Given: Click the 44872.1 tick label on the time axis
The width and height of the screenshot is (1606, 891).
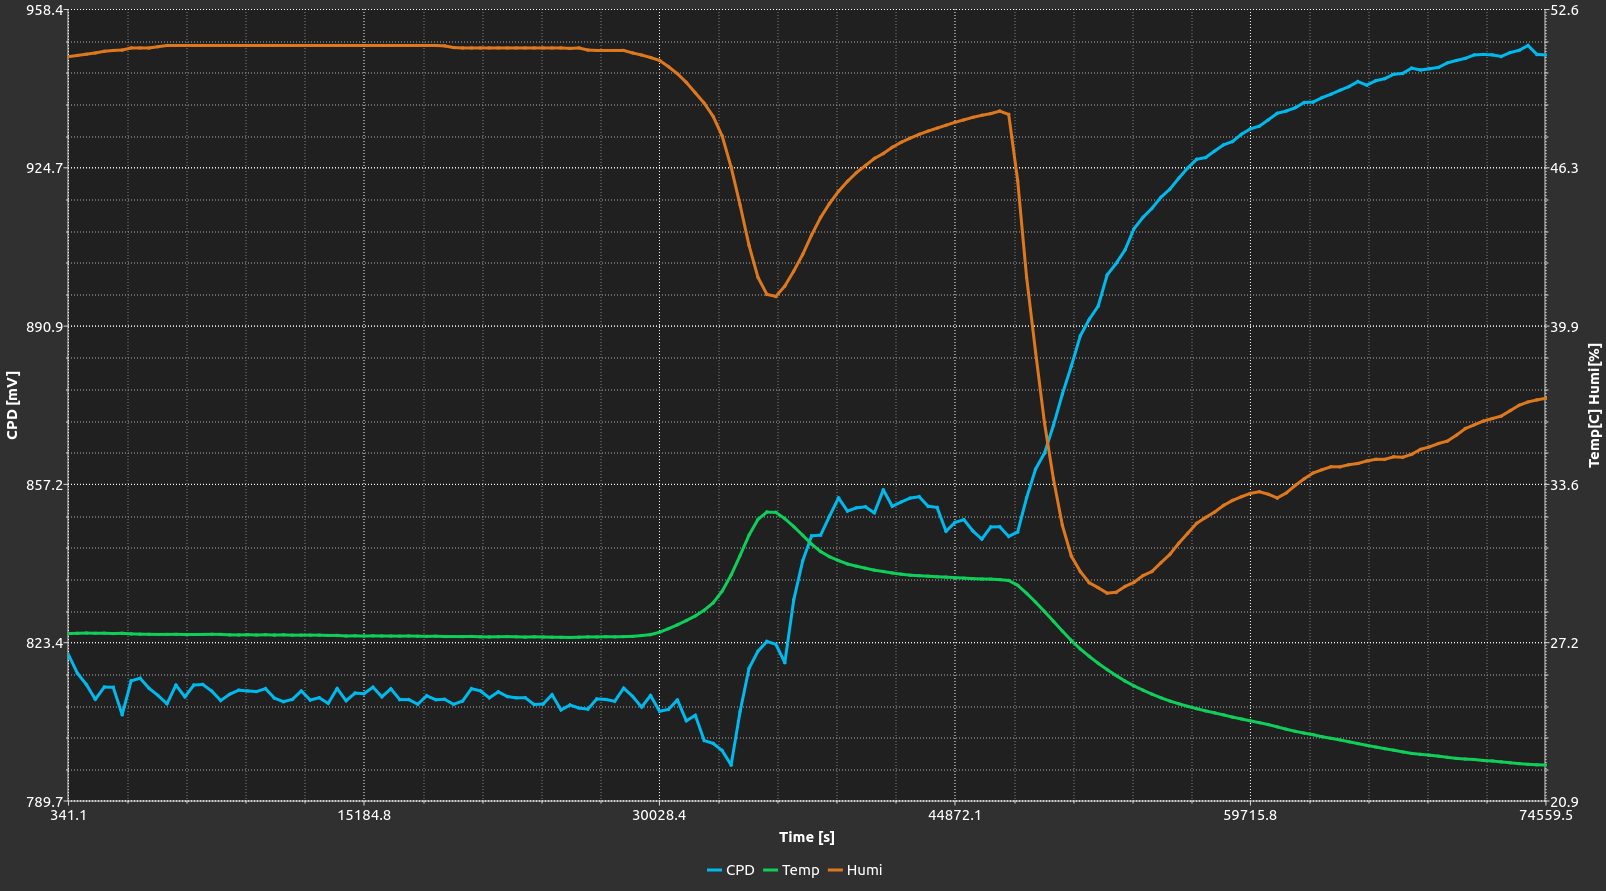Looking at the screenshot, I should pyautogui.click(x=954, y=815).
